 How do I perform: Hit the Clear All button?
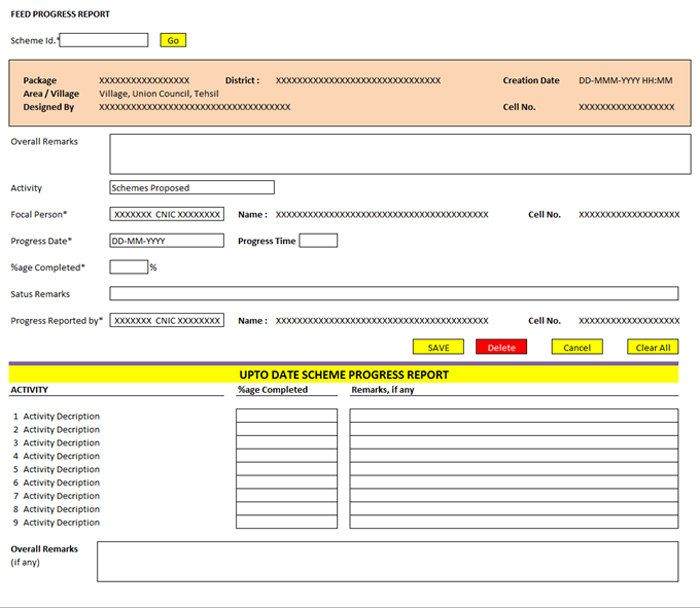[653, 347]
